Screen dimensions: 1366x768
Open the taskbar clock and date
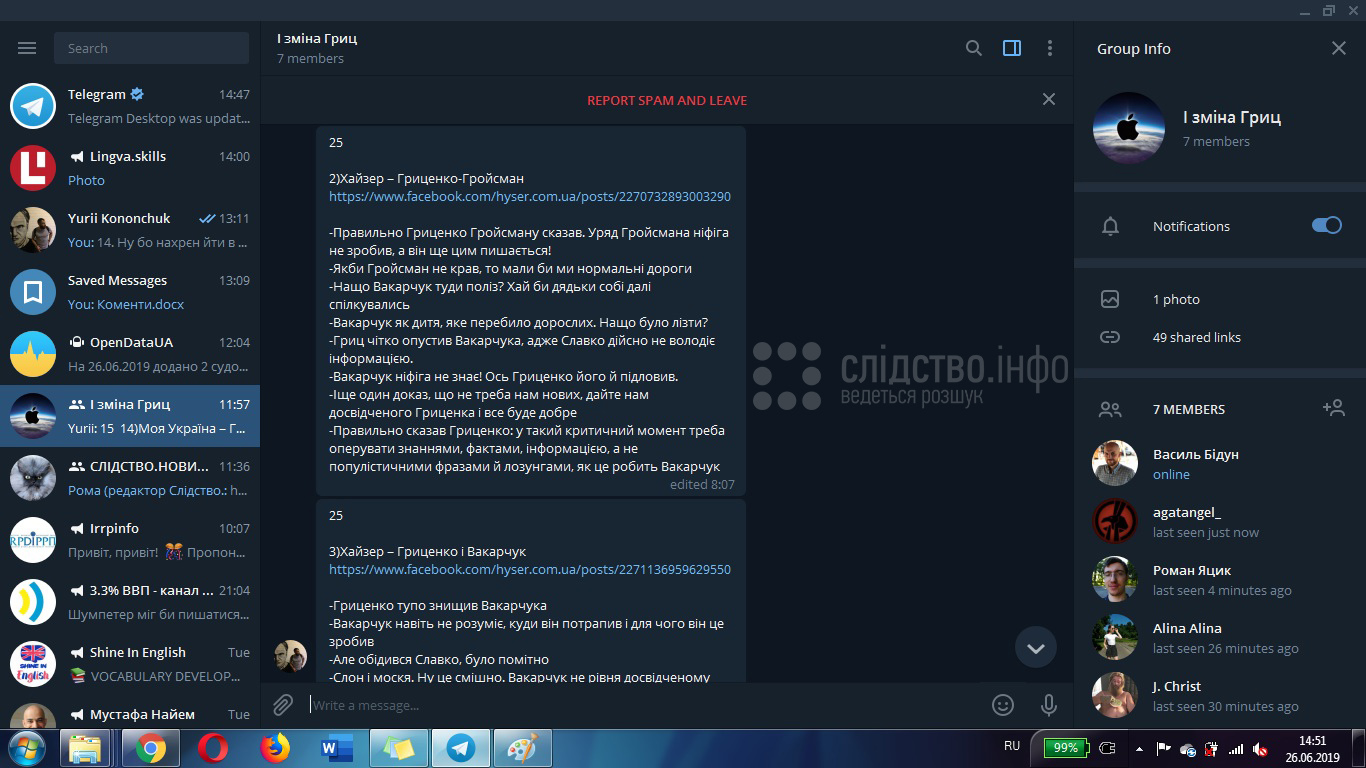pyautogui.click(x=1312, y=748)
